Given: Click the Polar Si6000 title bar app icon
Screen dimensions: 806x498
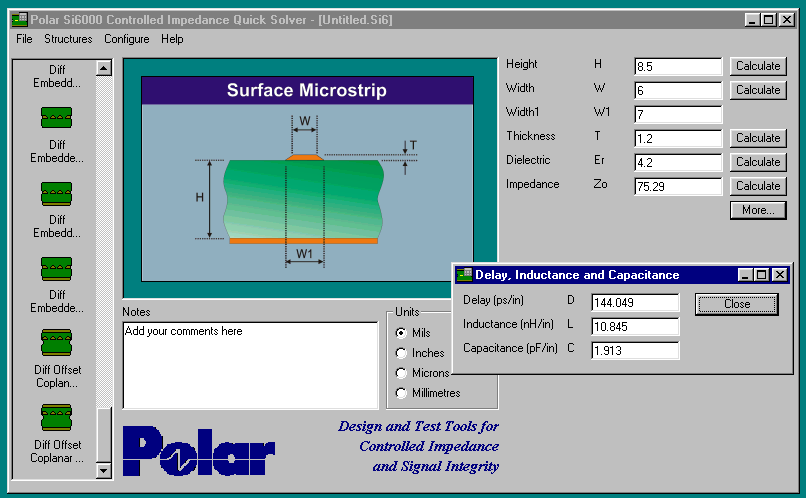Looking at the screenshot, I should (x=20, y=20).
